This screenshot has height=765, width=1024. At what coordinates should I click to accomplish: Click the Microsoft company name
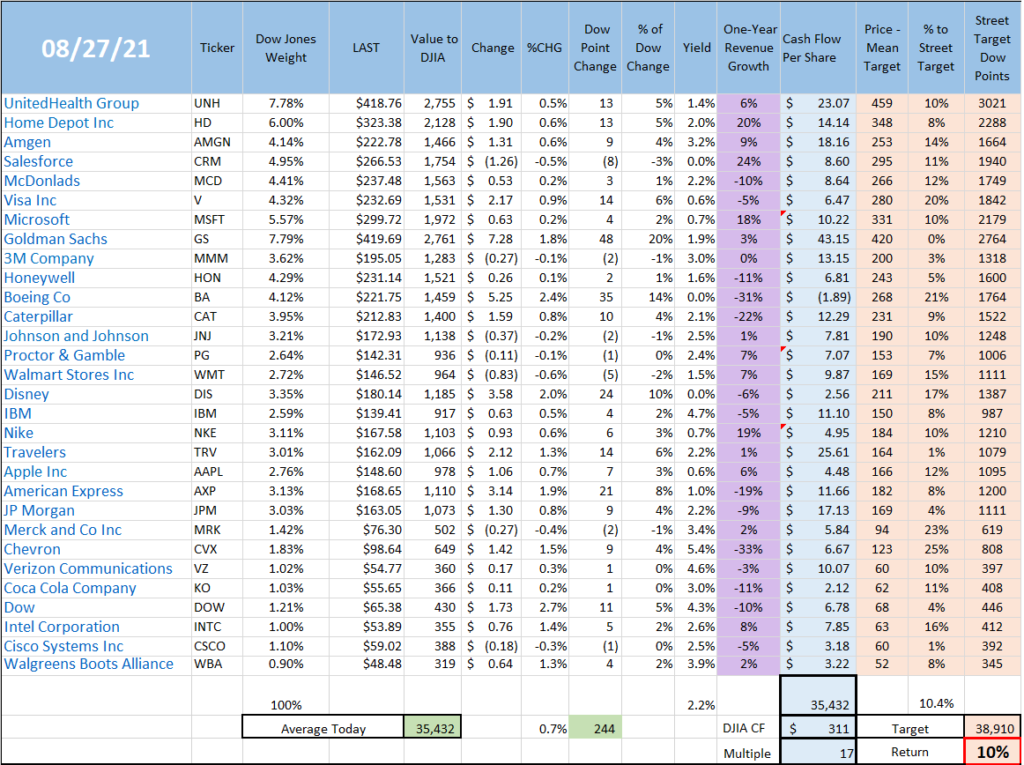point(37,220)
